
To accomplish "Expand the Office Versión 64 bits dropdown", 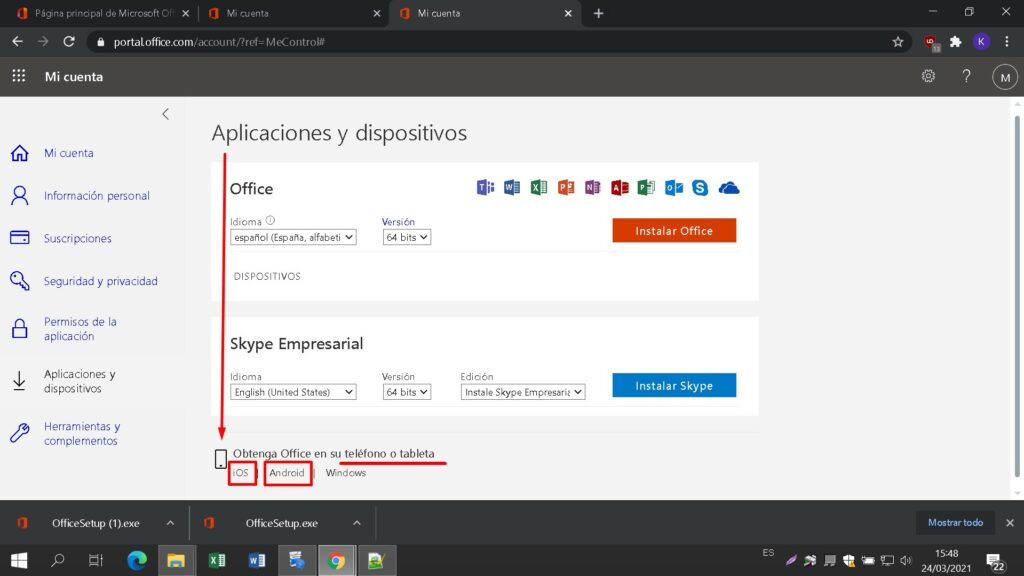I will [x=406, y=238].
